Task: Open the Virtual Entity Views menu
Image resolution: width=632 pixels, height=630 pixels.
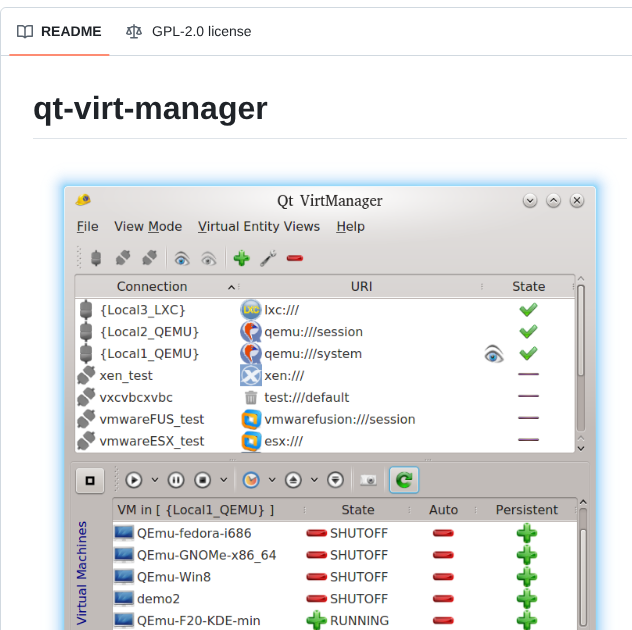Action: click(x=259, y=227)
